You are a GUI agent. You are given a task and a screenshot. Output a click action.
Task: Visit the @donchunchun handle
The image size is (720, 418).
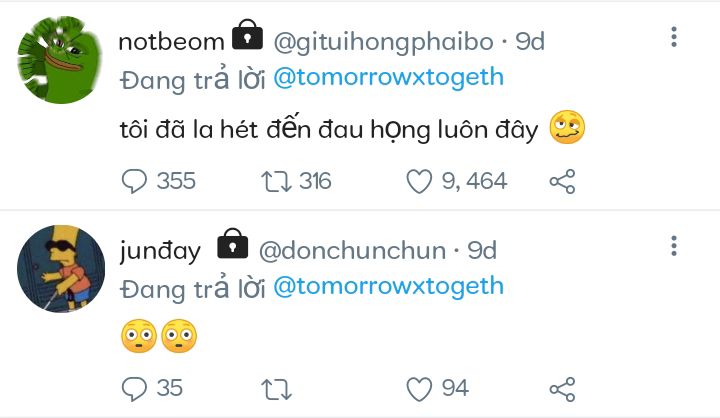(x=354, y=249)
